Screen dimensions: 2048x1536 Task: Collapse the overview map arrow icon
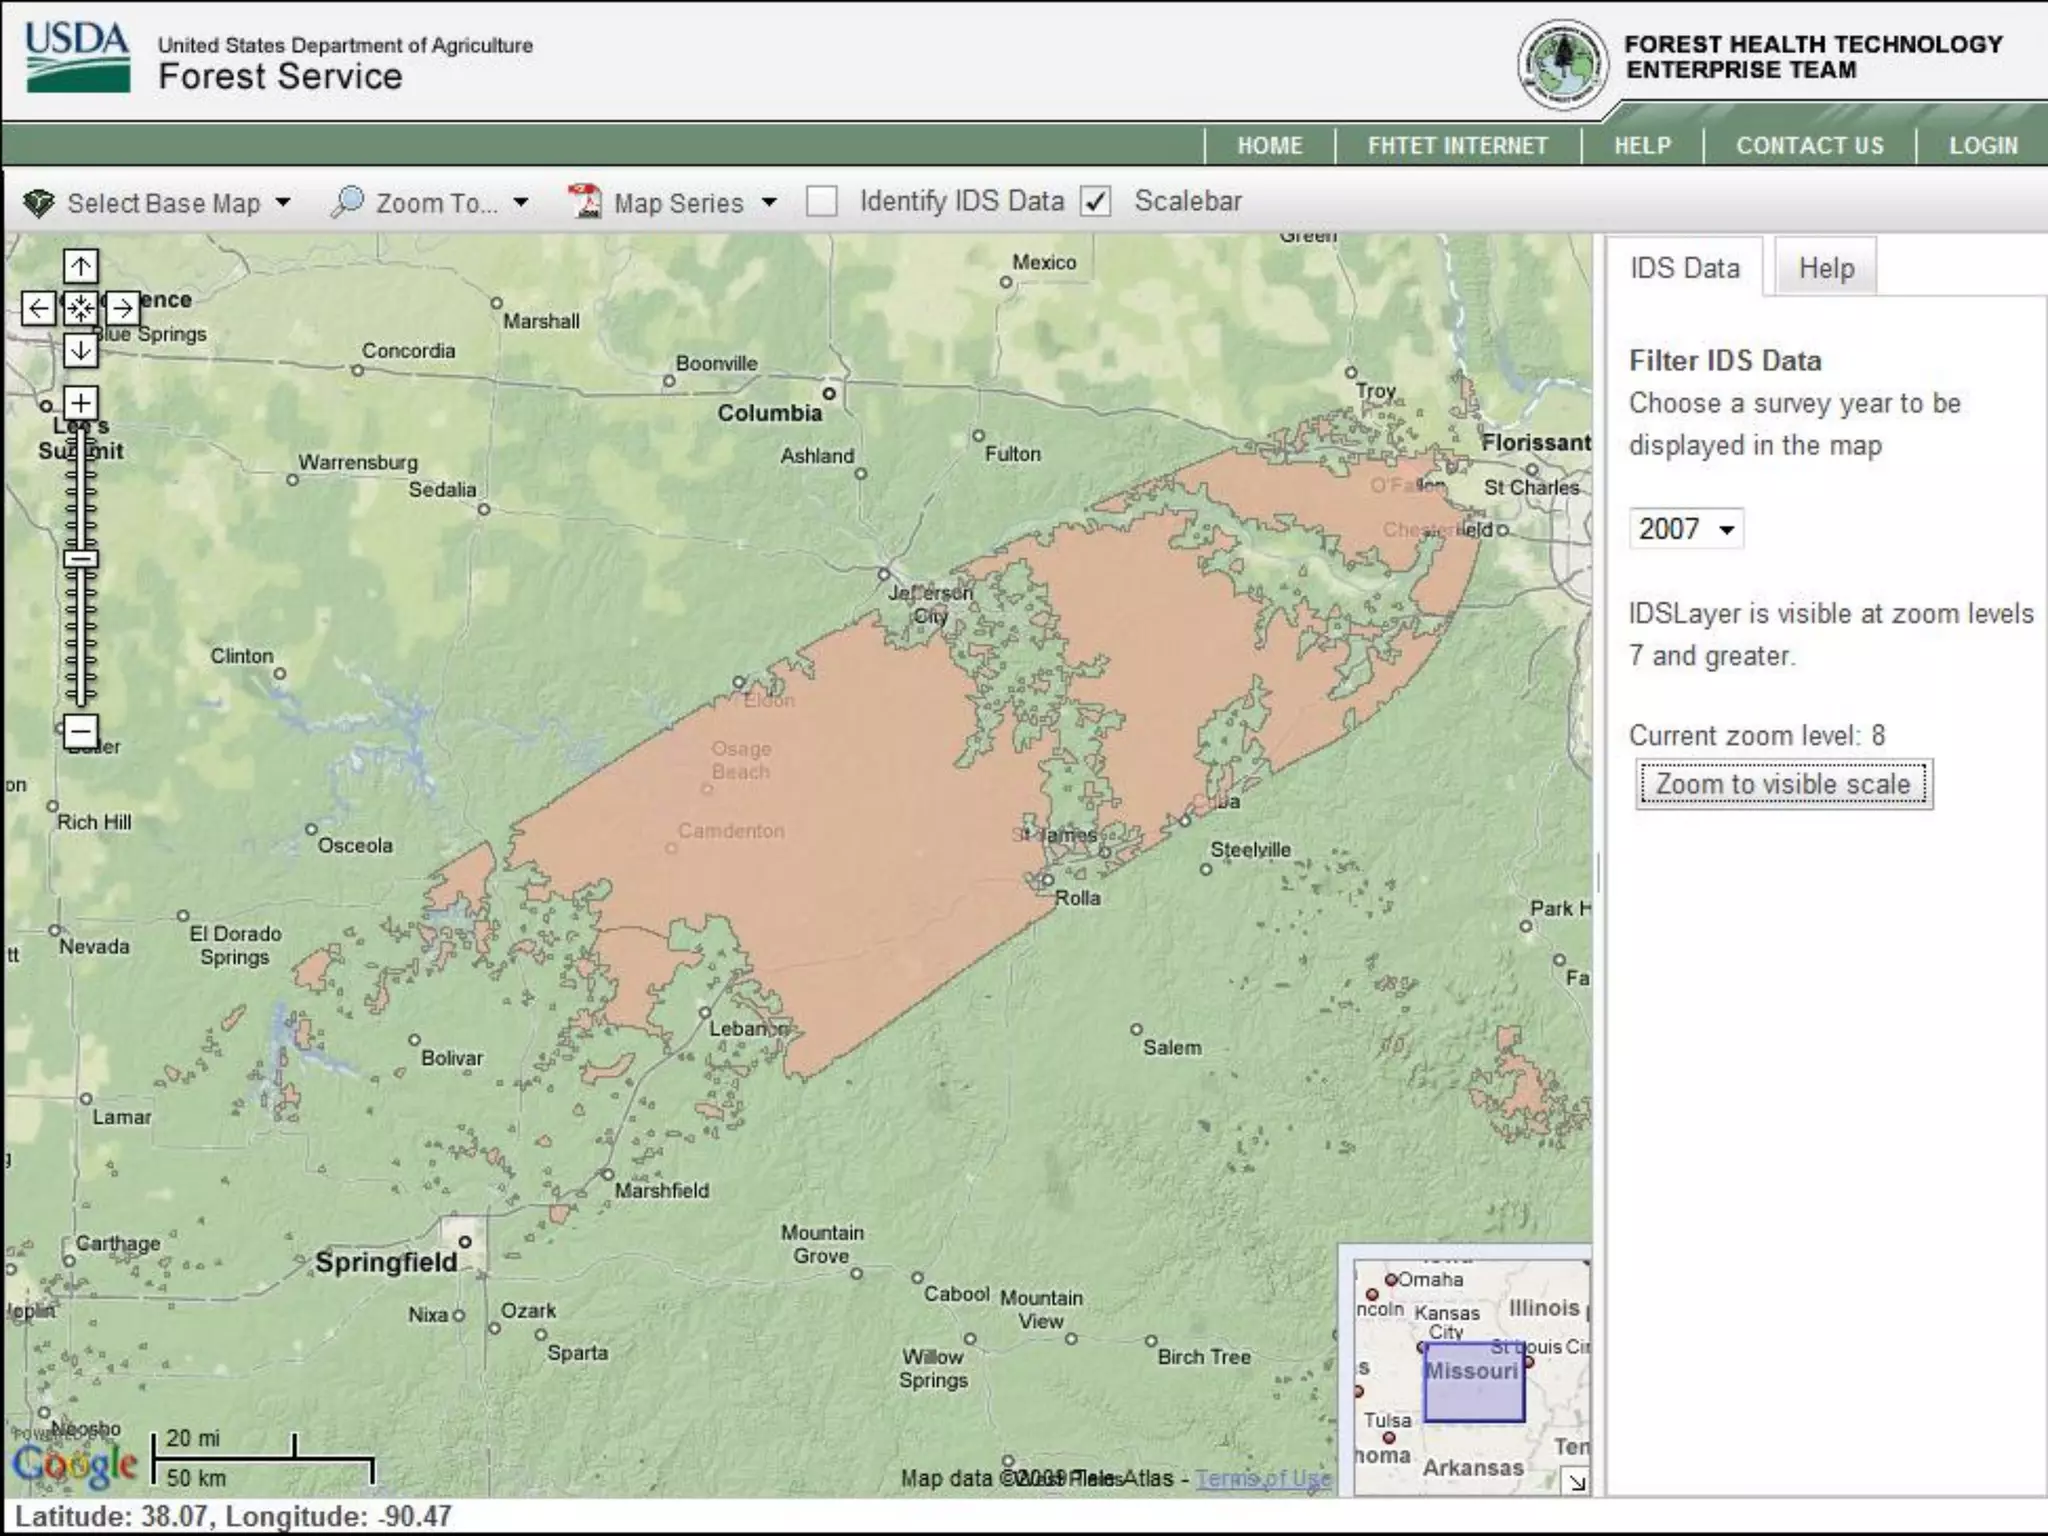[1577, 1482]
